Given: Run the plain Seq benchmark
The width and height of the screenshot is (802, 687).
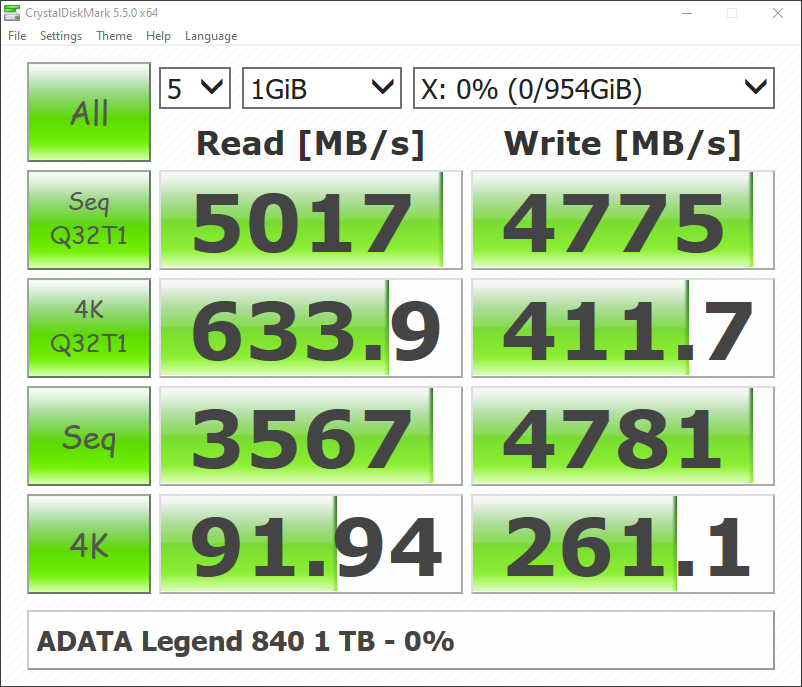Looking at the screenshot, I should 89,436.
